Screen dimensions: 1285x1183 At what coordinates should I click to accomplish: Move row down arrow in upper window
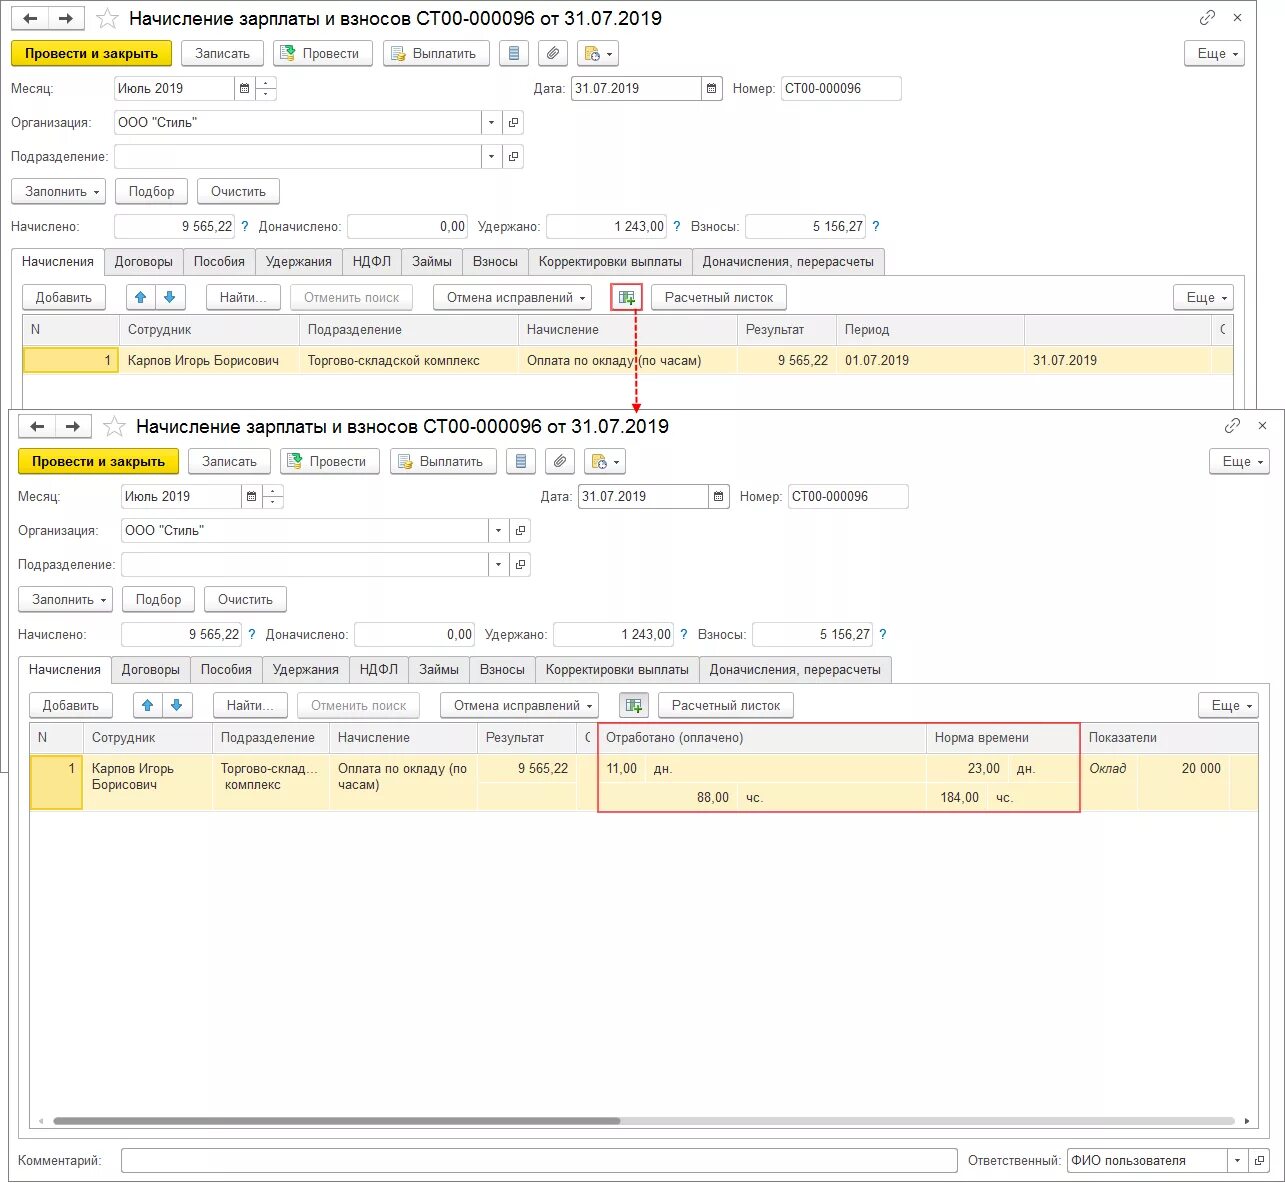pyautogui.click(x=169, y=297)
